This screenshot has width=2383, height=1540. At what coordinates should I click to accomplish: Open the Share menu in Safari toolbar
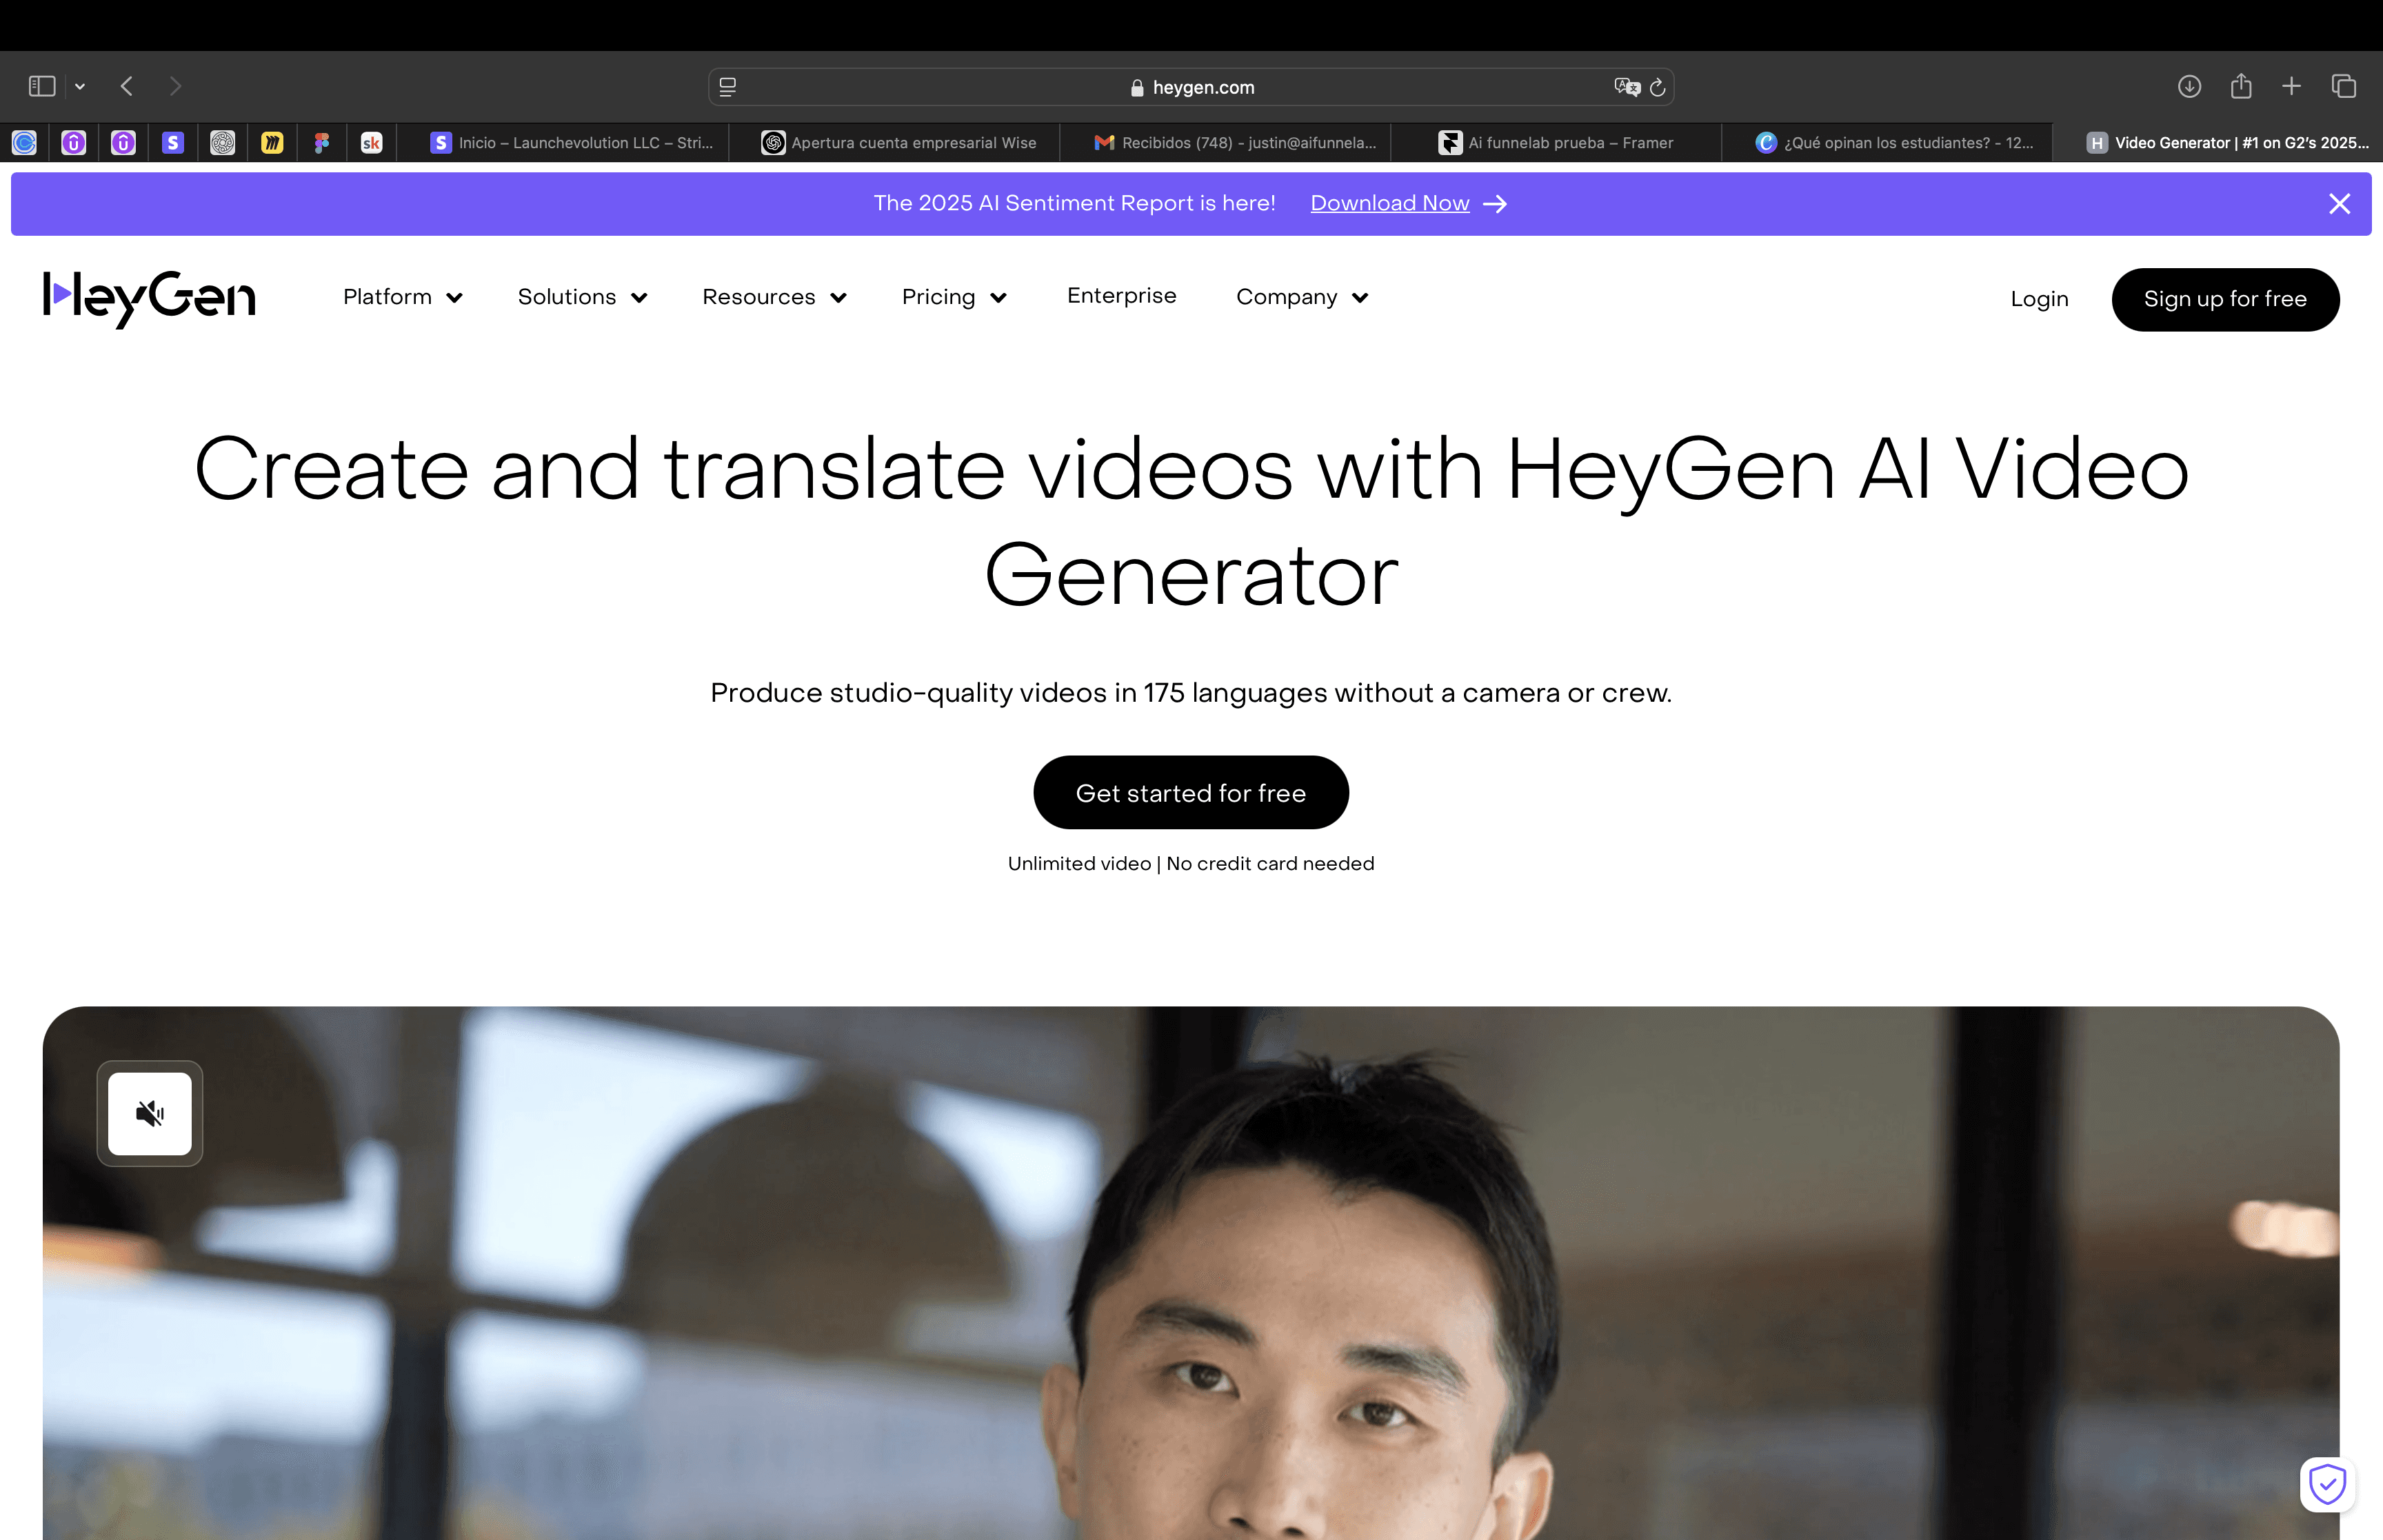[x=2241, y=87]
